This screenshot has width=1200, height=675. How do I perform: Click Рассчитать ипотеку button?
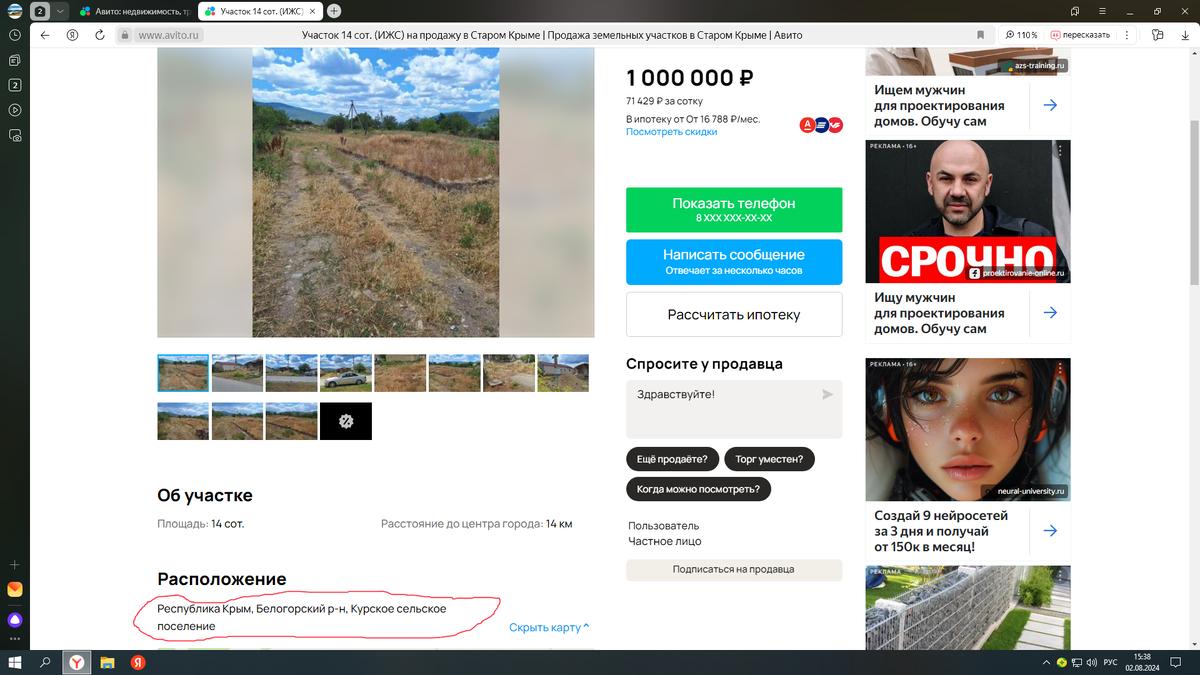[x=734, y=314]
